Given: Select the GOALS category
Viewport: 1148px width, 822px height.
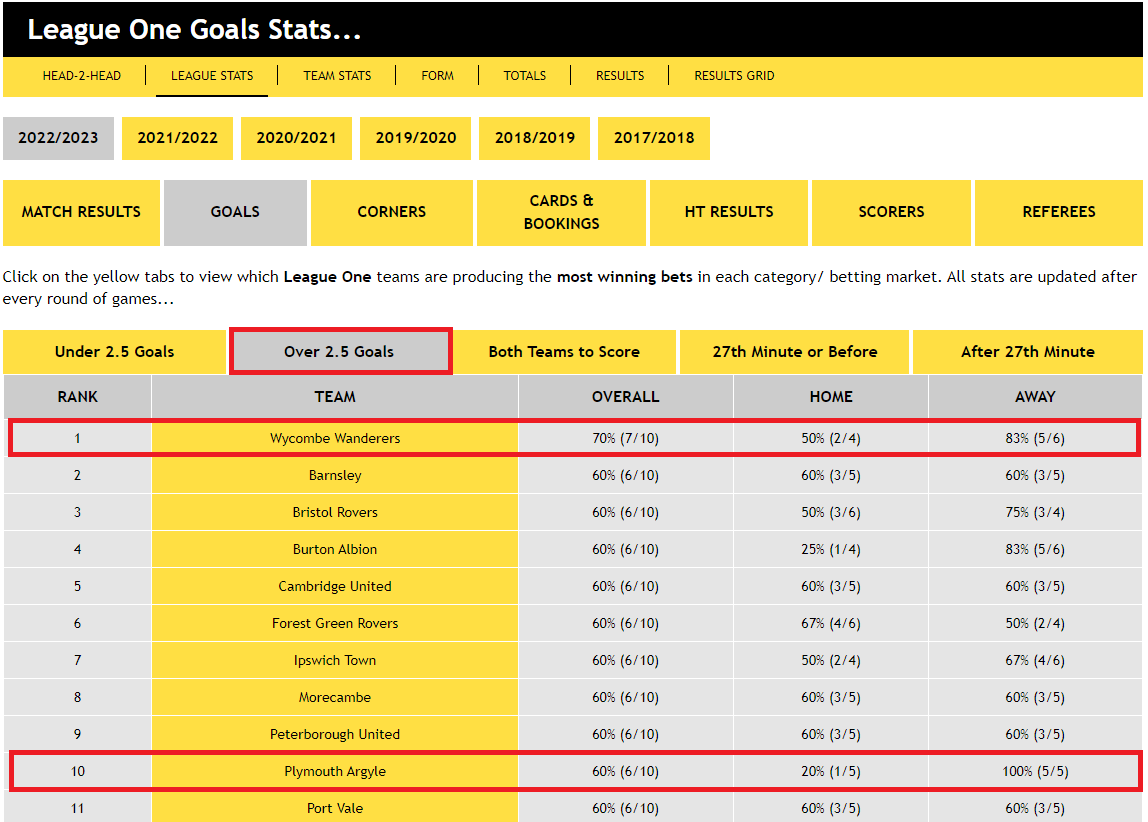Looking at the screenshot, I should click(235, 212).
